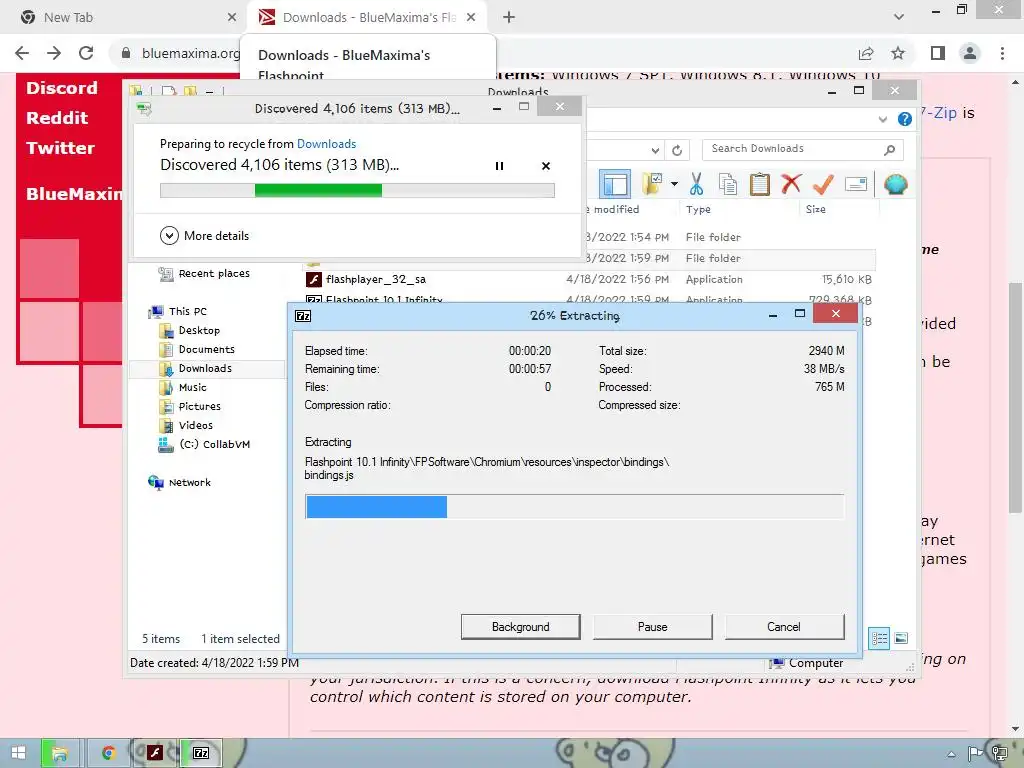
Task: Click the Paste clipboard icon in Explorer toolbar
Action: pyautogui.click(x=759, y=184)
